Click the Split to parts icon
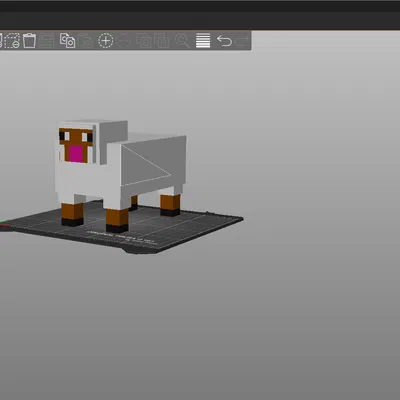 [x=163, y=41]
